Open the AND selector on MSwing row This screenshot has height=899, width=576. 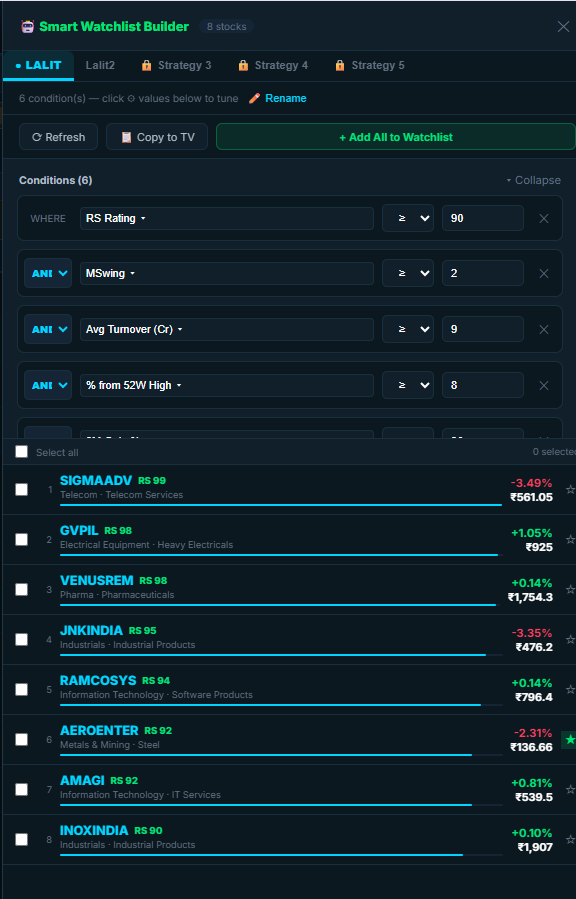point(48,273)
